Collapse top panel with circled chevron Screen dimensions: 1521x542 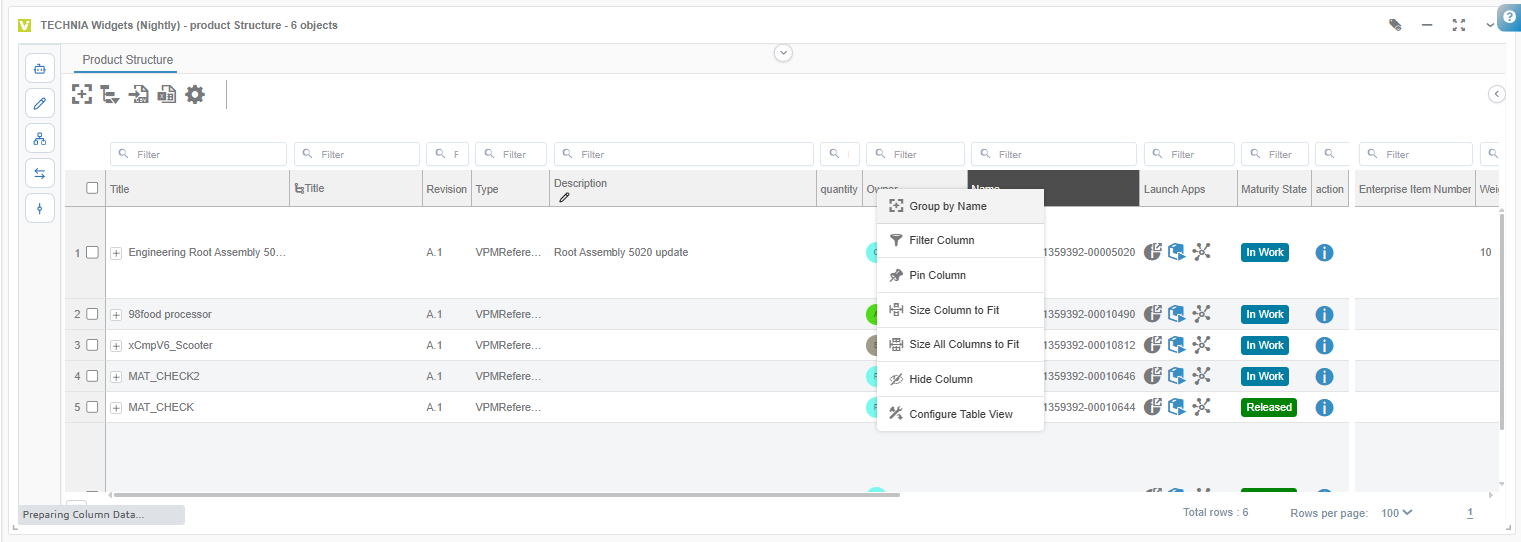pyautogui.click(x=784, y=53)
